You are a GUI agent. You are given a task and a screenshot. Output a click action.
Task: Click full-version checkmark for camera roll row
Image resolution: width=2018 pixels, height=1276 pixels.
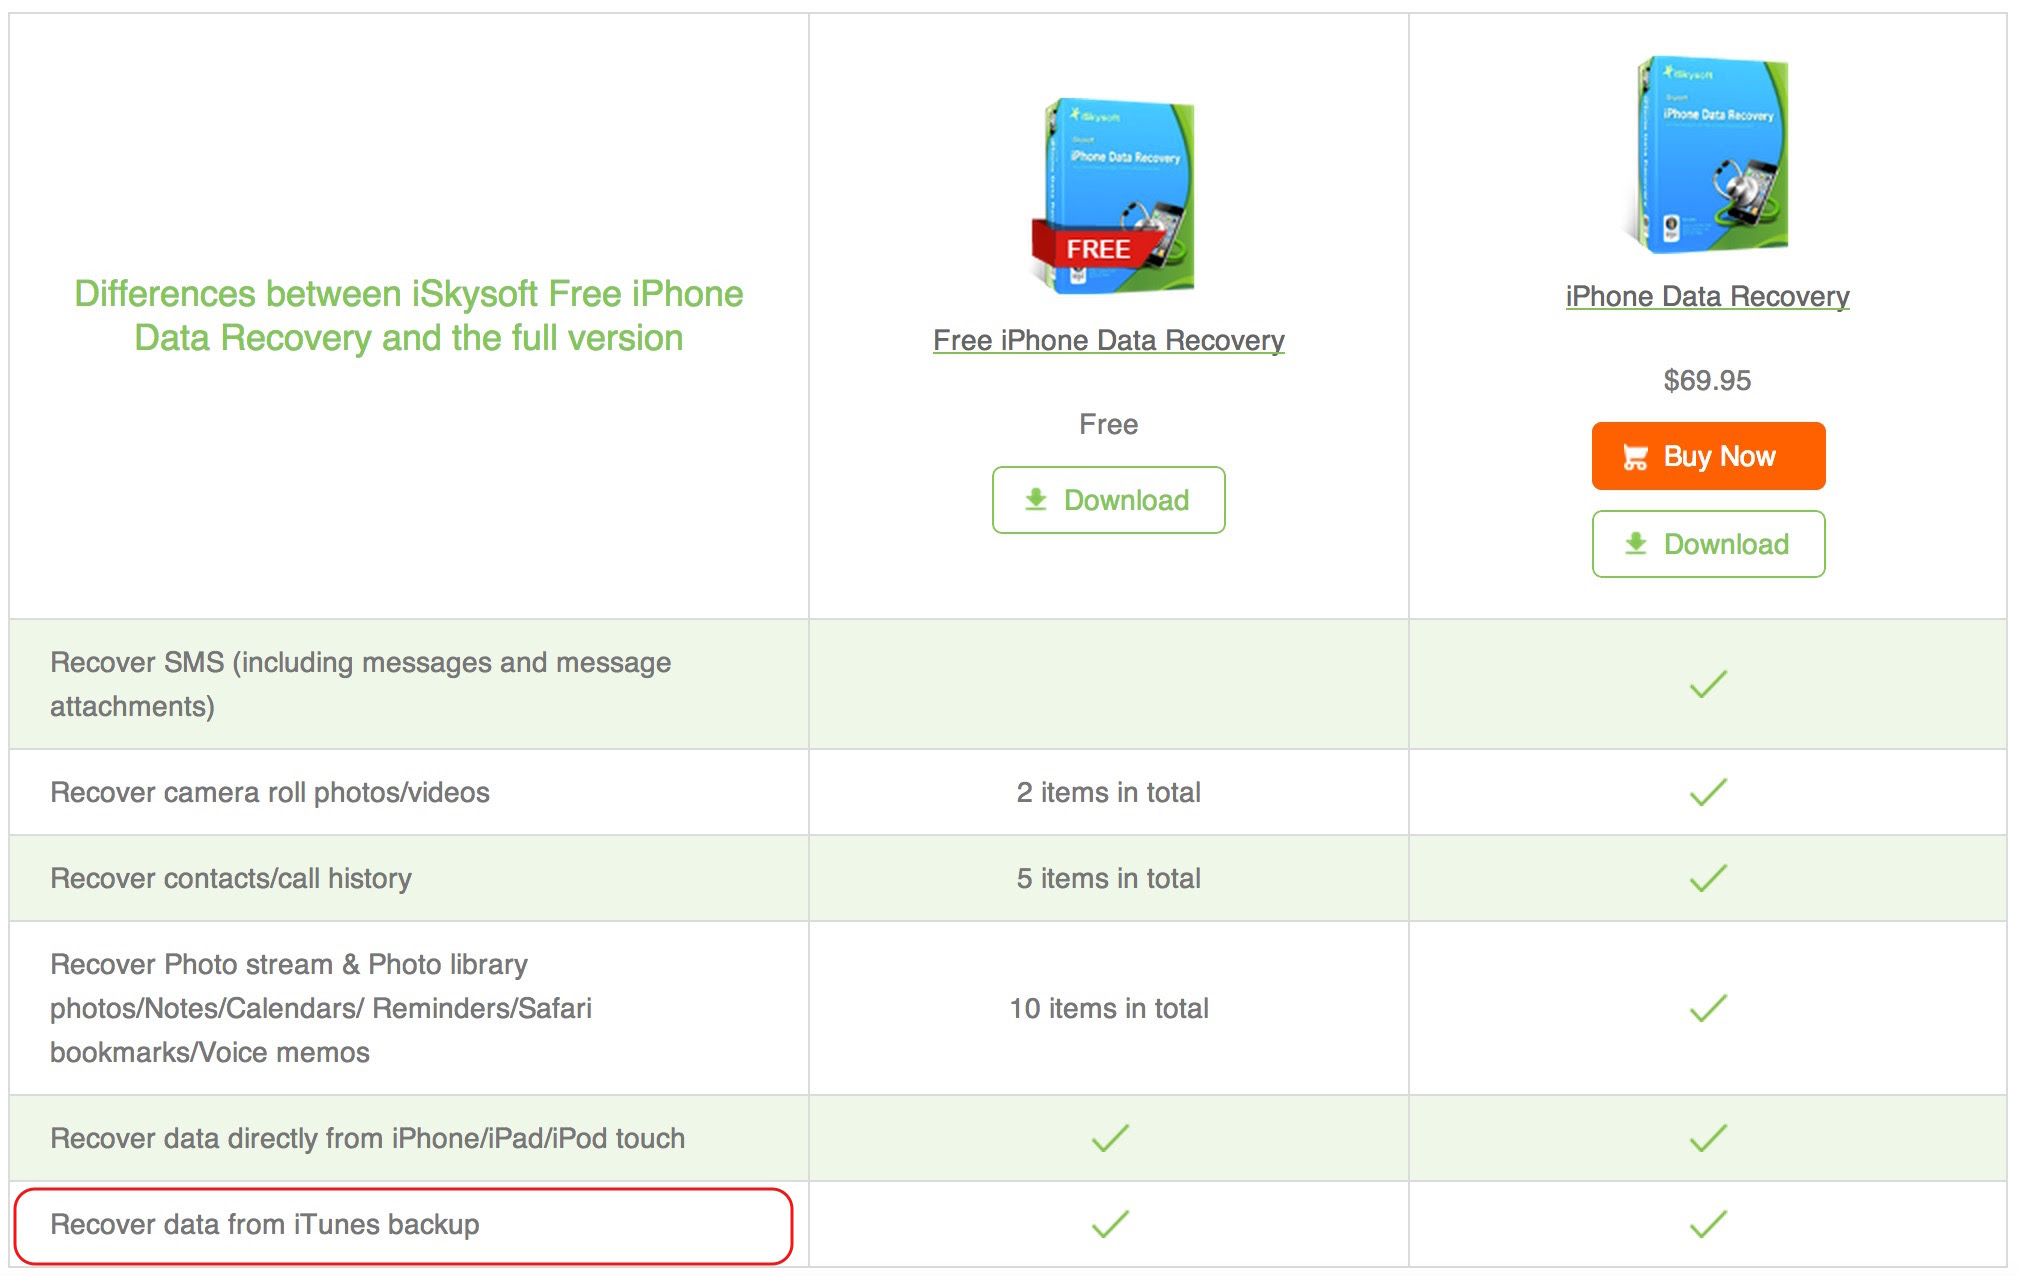[1708, 792]
